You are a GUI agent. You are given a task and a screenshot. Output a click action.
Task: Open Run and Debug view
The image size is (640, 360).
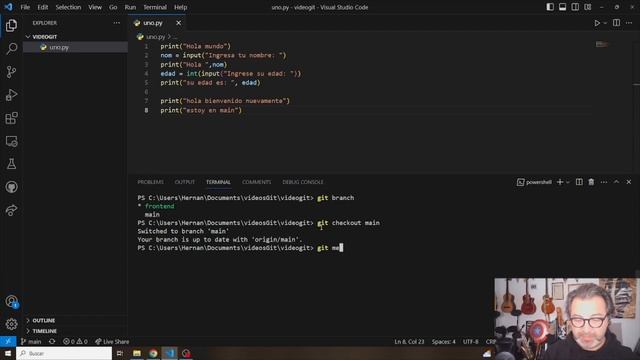point(11,95)
